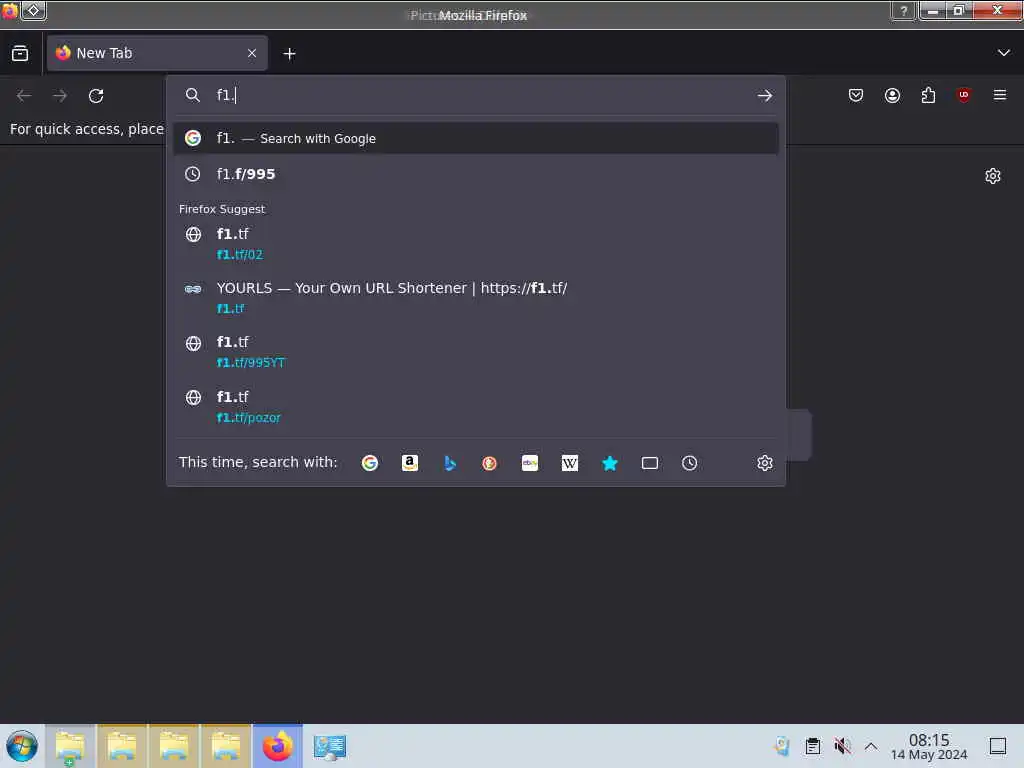The width and height of the screenshot is (1024, 768).
Task: Select history entry f1.f/995
Action: pyautogui.click(x=476, y=174)
